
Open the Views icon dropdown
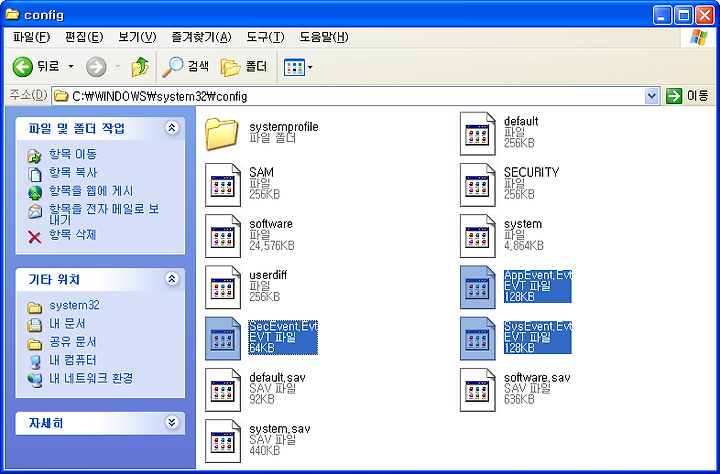pos(298,68)
